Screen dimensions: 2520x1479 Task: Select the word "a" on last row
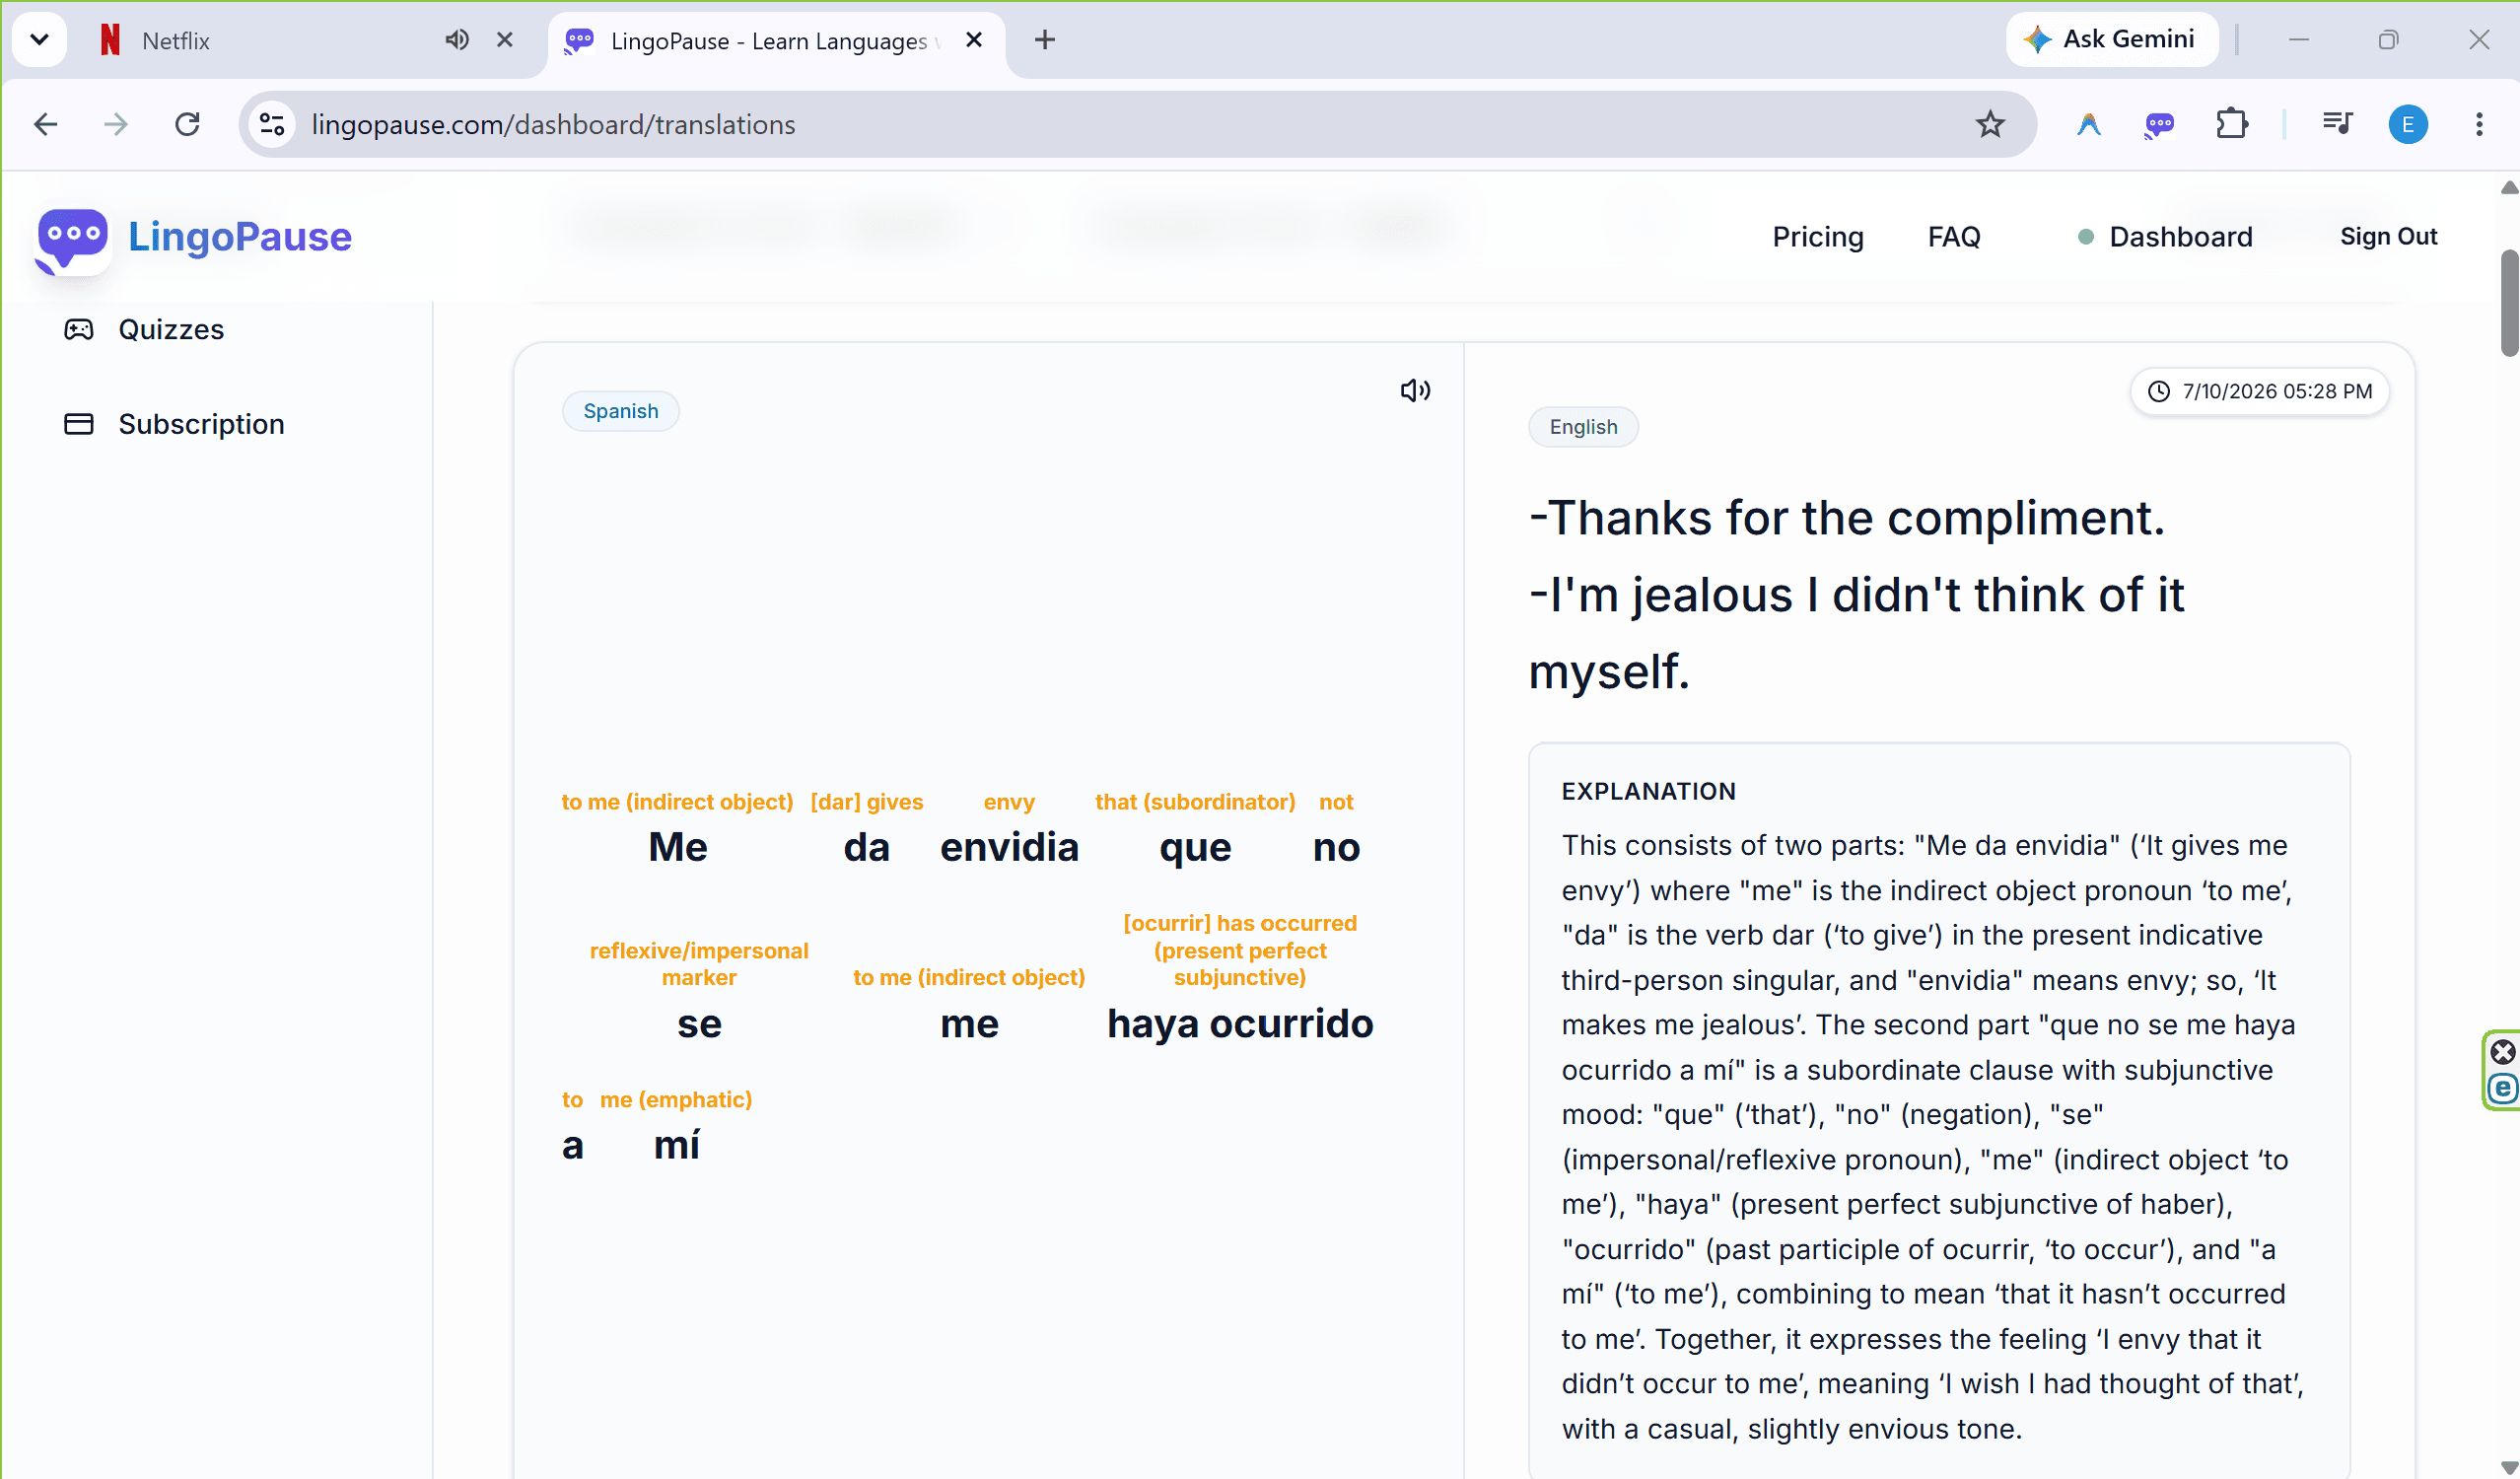point(572,1146)
